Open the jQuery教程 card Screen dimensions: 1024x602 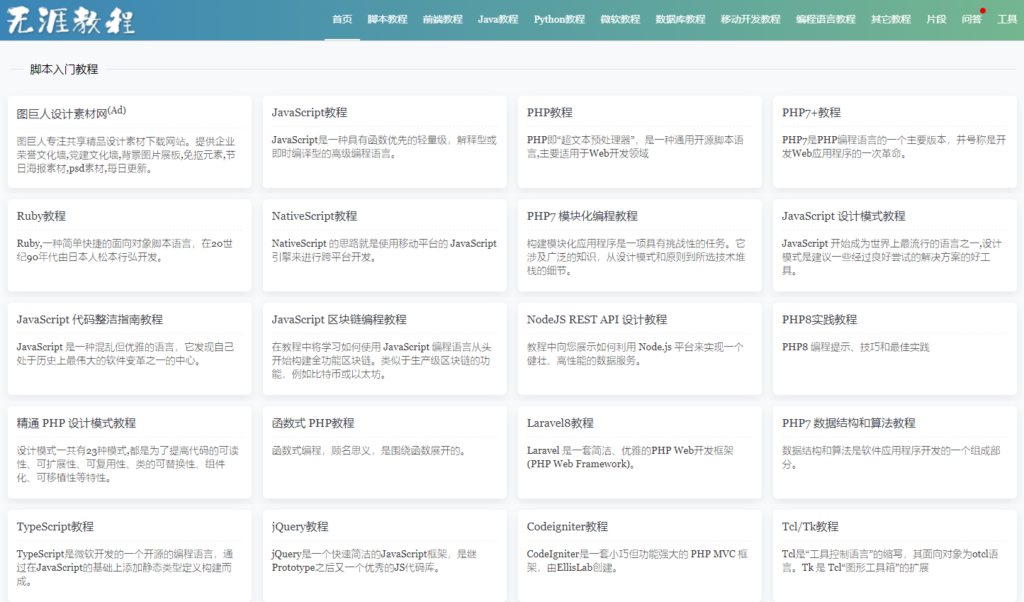298,527
